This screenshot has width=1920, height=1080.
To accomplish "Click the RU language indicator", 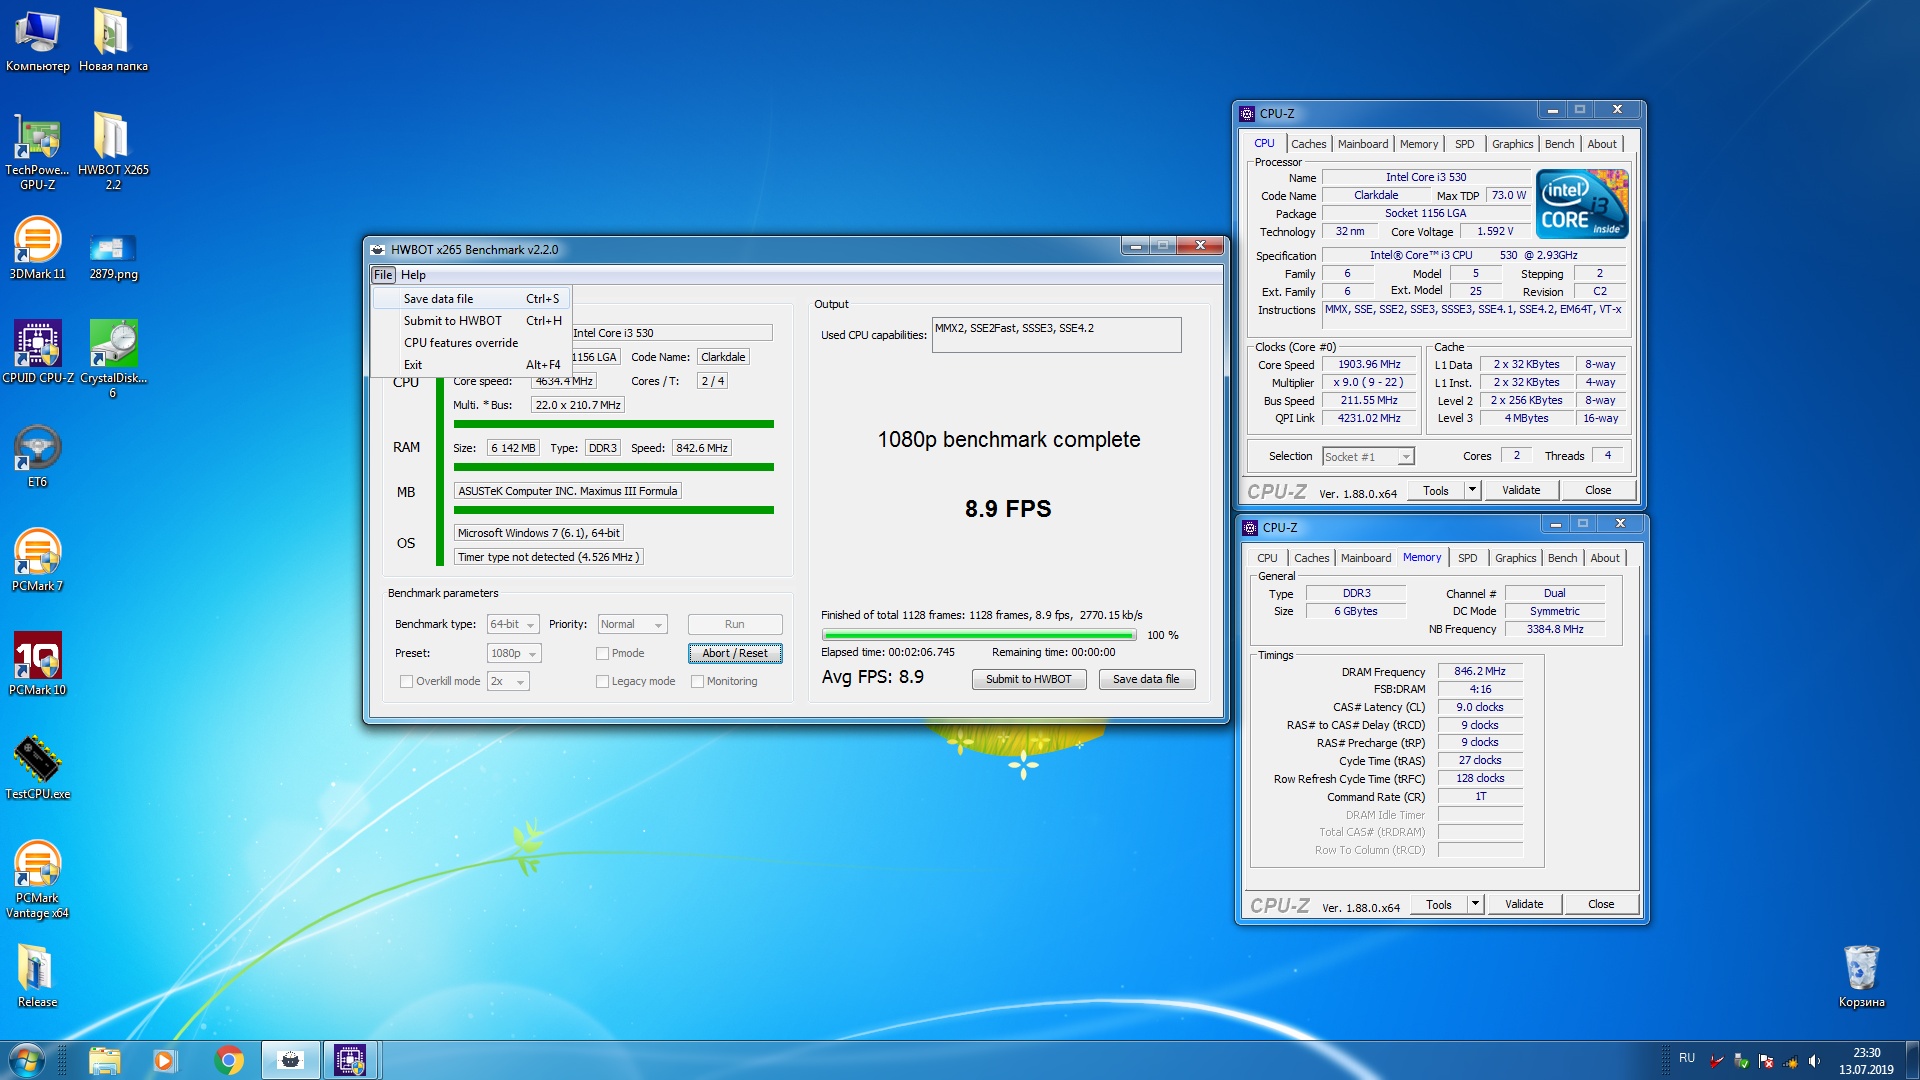I will coord(1687,1058).
